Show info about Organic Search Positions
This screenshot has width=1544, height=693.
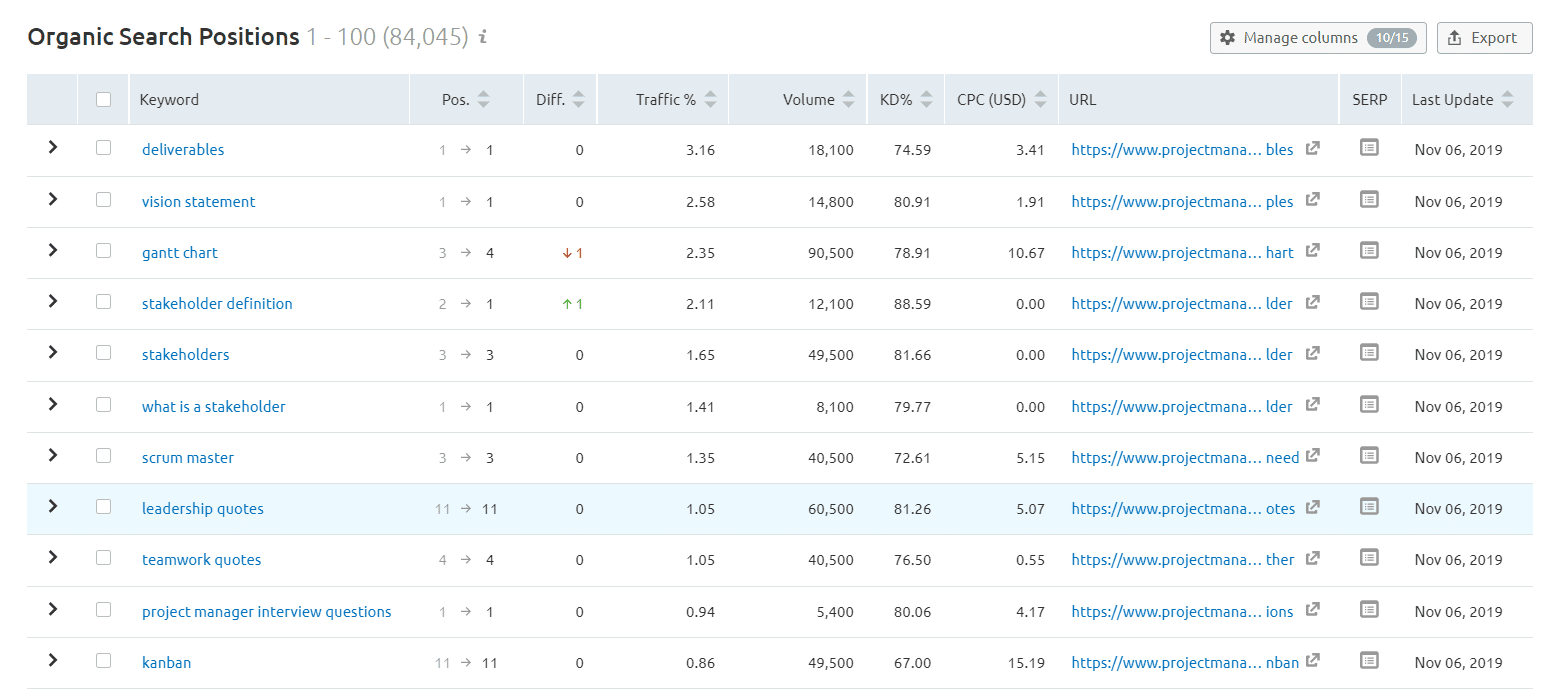click(x=483, y=37)
